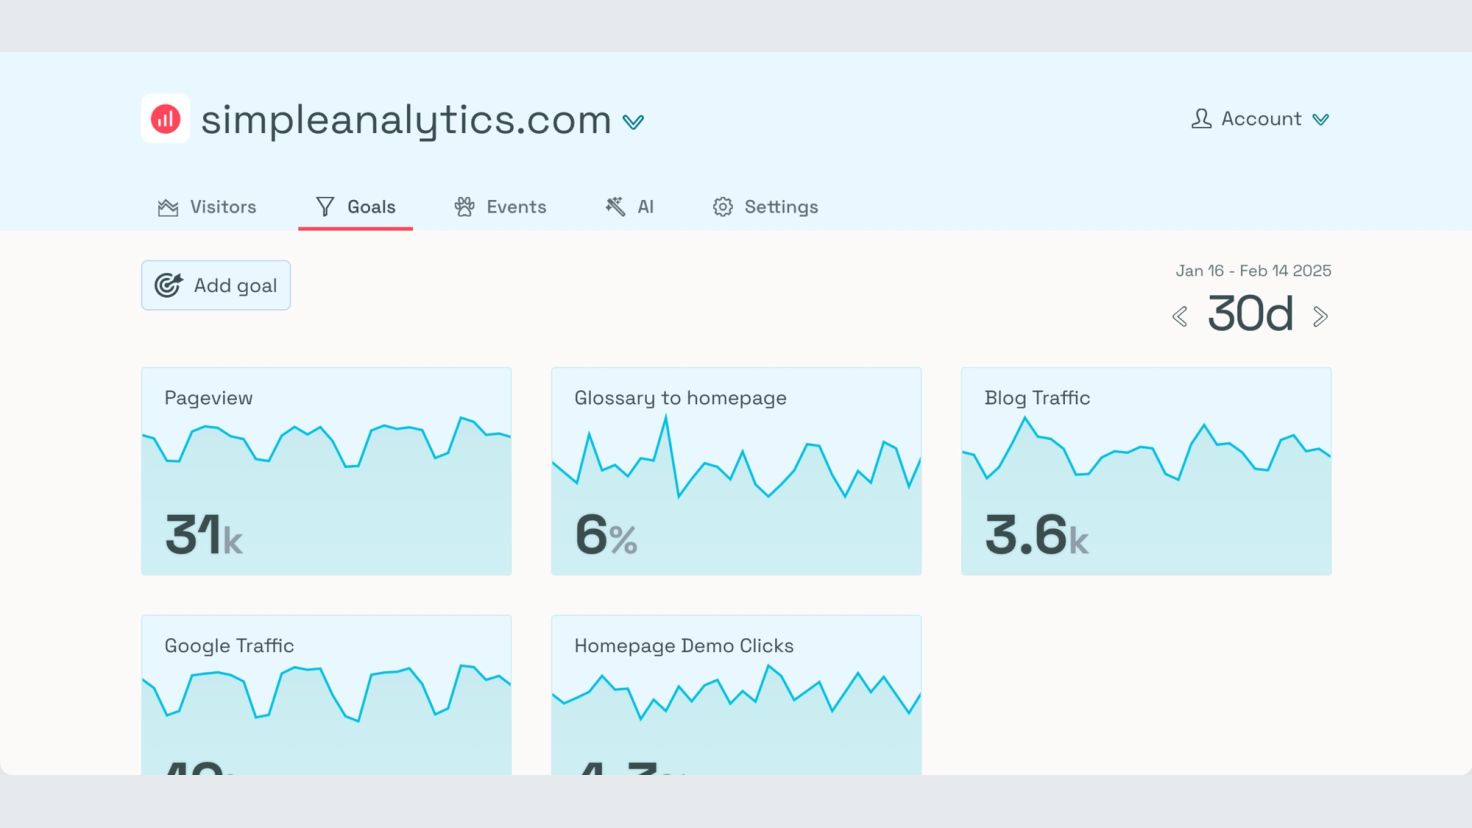Image resolution: width=1472 pixels, height=828 pixels.
Task: Go to next 30d period arrow
Action: tap(1320, 317)
